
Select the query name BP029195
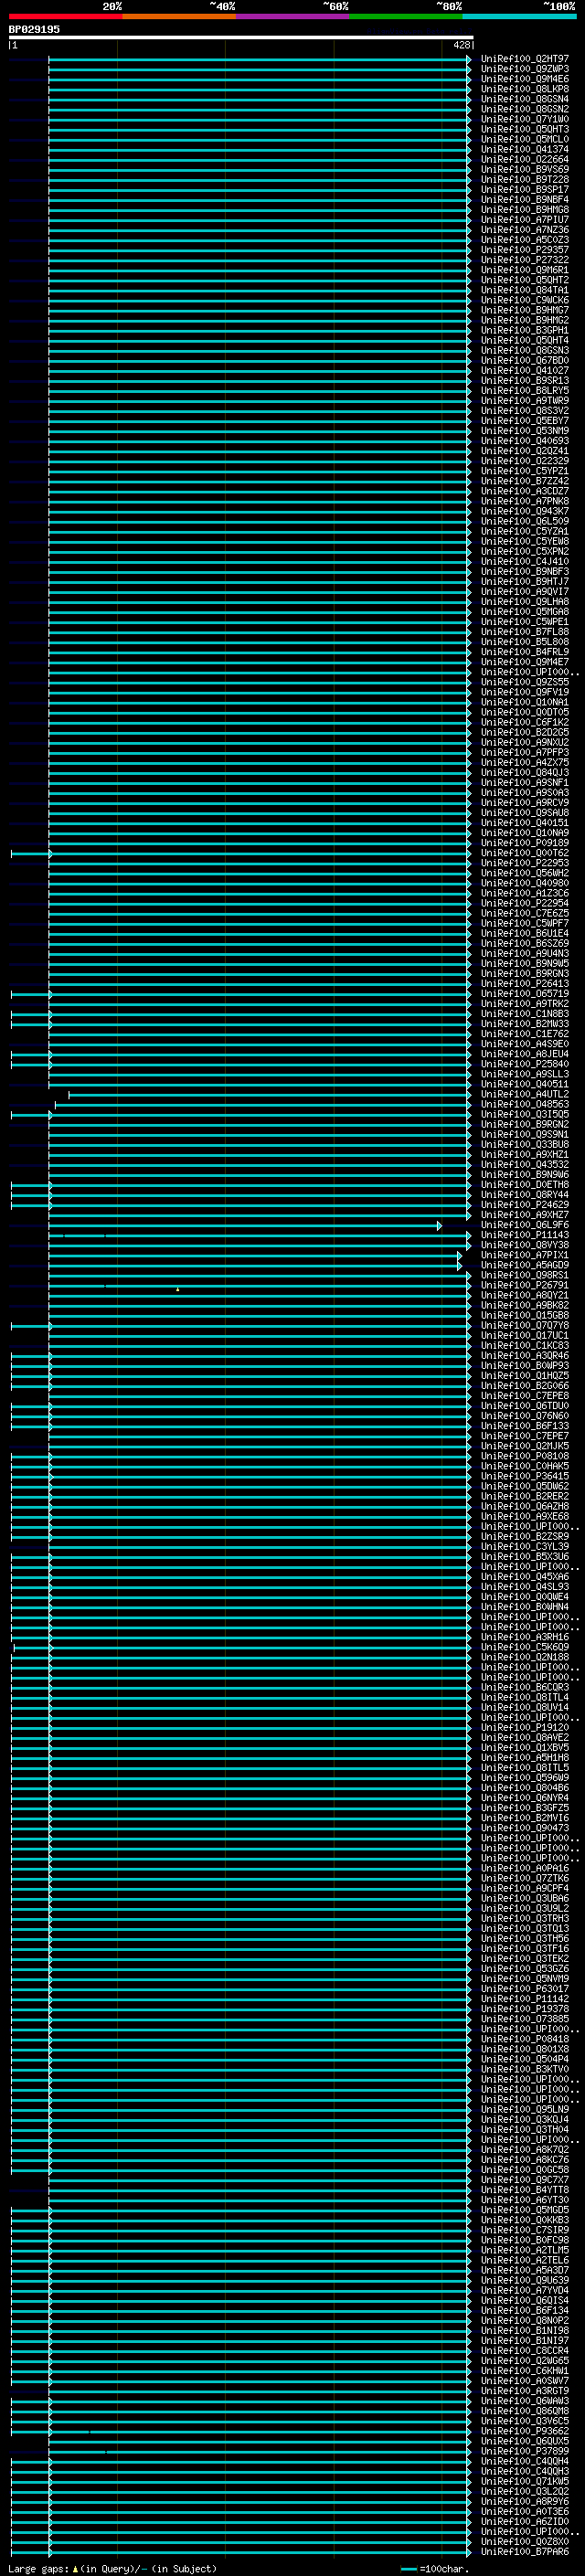[x=34, y=29]
